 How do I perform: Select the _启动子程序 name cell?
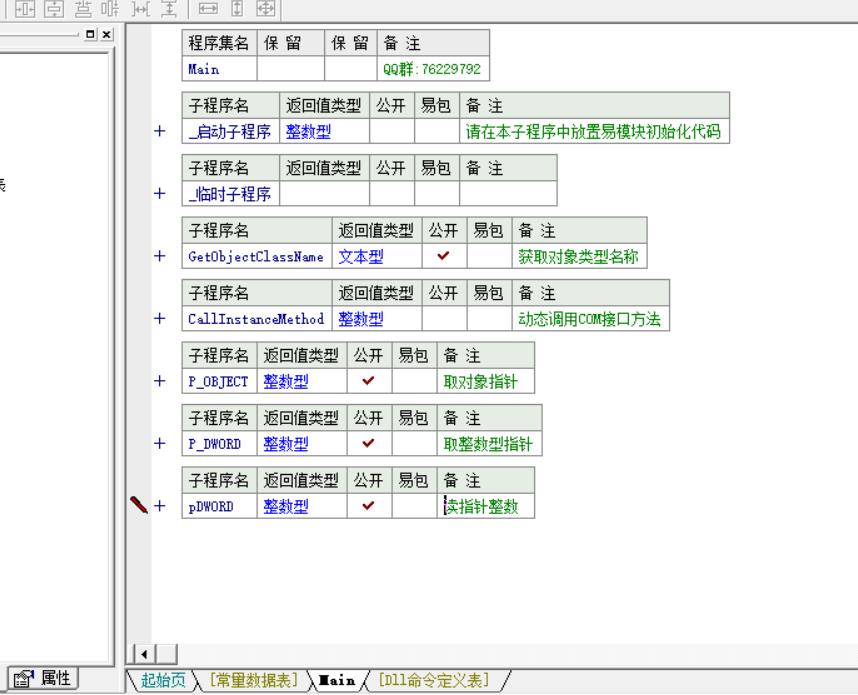click(x=230, y=131)
